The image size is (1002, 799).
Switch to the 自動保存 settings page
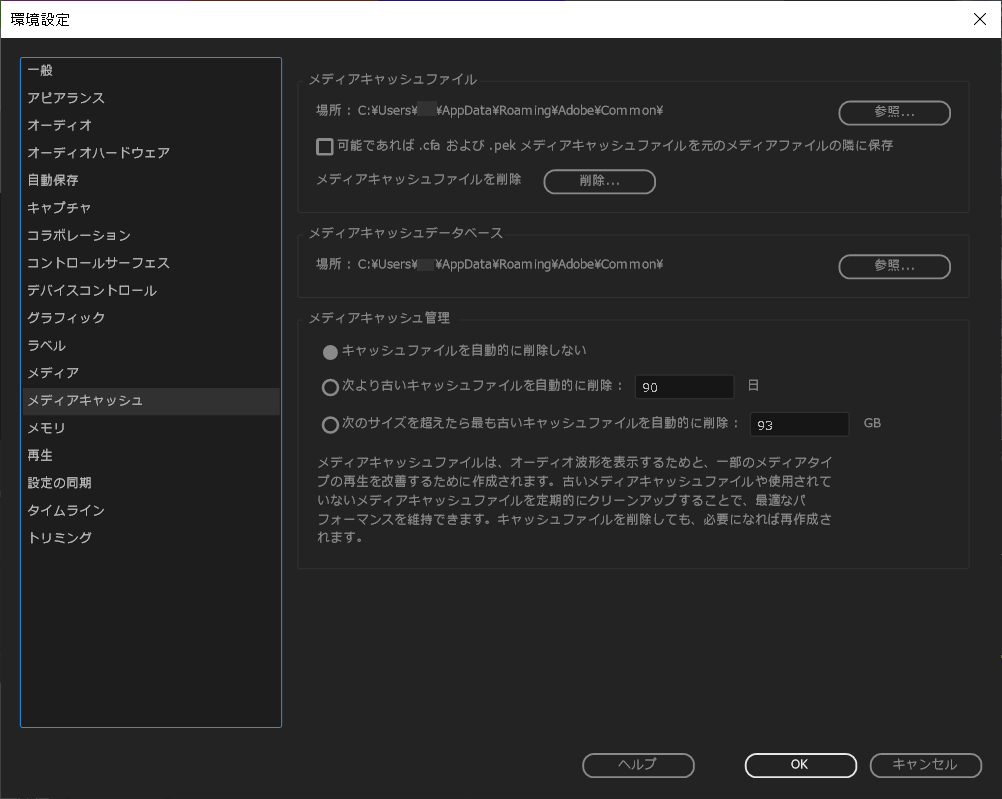click(52, 180)
